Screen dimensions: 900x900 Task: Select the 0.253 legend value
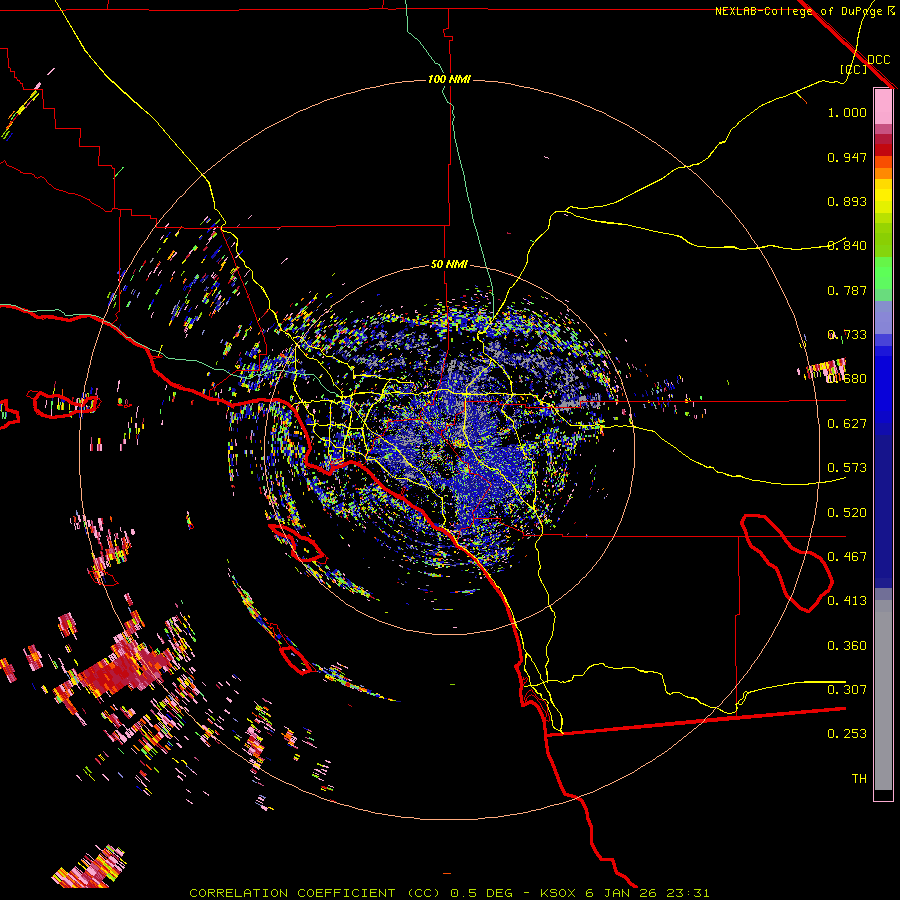click(847, 734)
